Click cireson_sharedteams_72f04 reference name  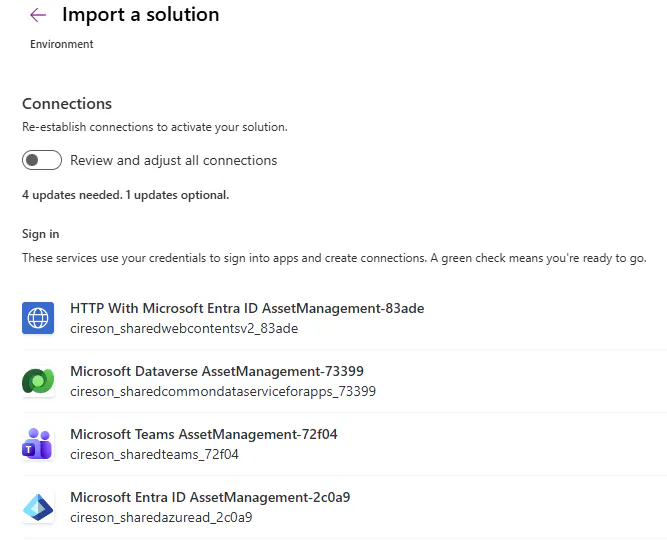click(154, 454)
